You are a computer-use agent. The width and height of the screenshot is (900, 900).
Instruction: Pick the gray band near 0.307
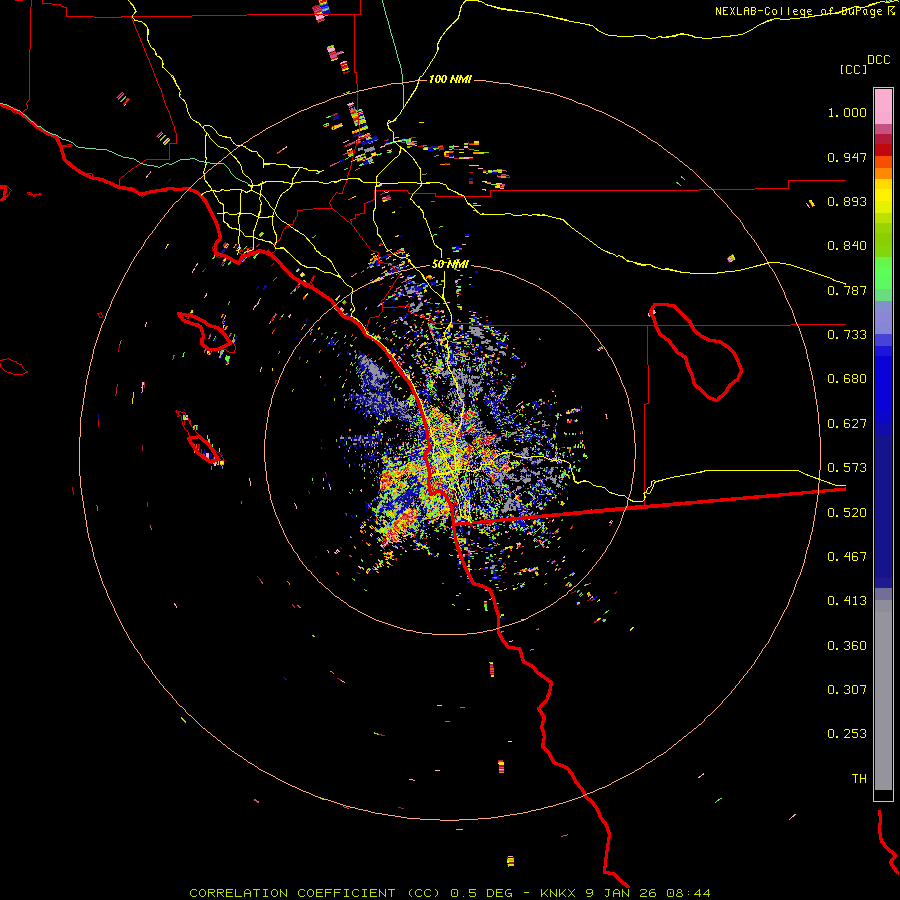pos(883,695)
